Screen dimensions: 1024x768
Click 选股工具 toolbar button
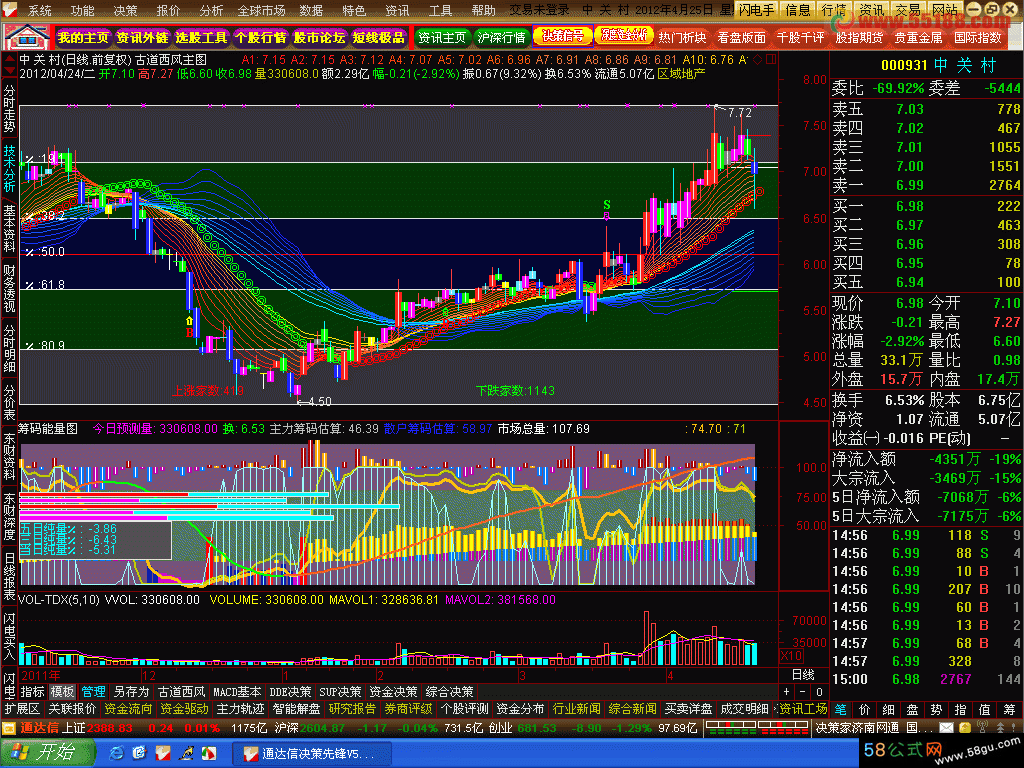(201, 38)
